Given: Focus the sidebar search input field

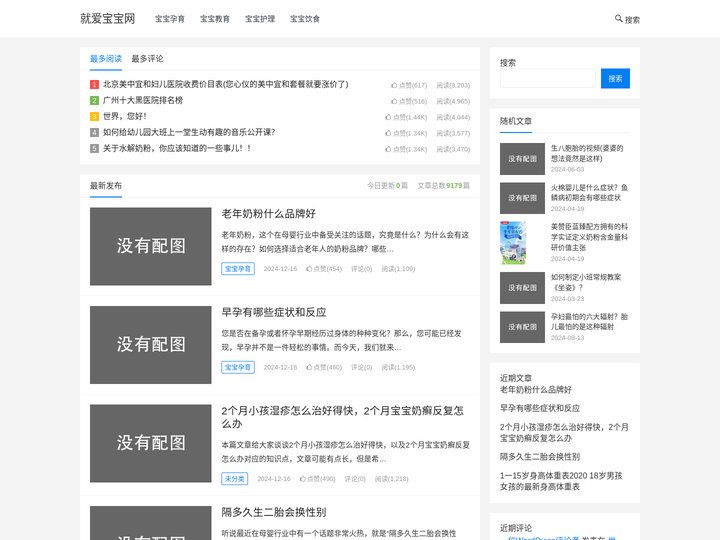Looking at the screenshot, I should pos(548,79).
